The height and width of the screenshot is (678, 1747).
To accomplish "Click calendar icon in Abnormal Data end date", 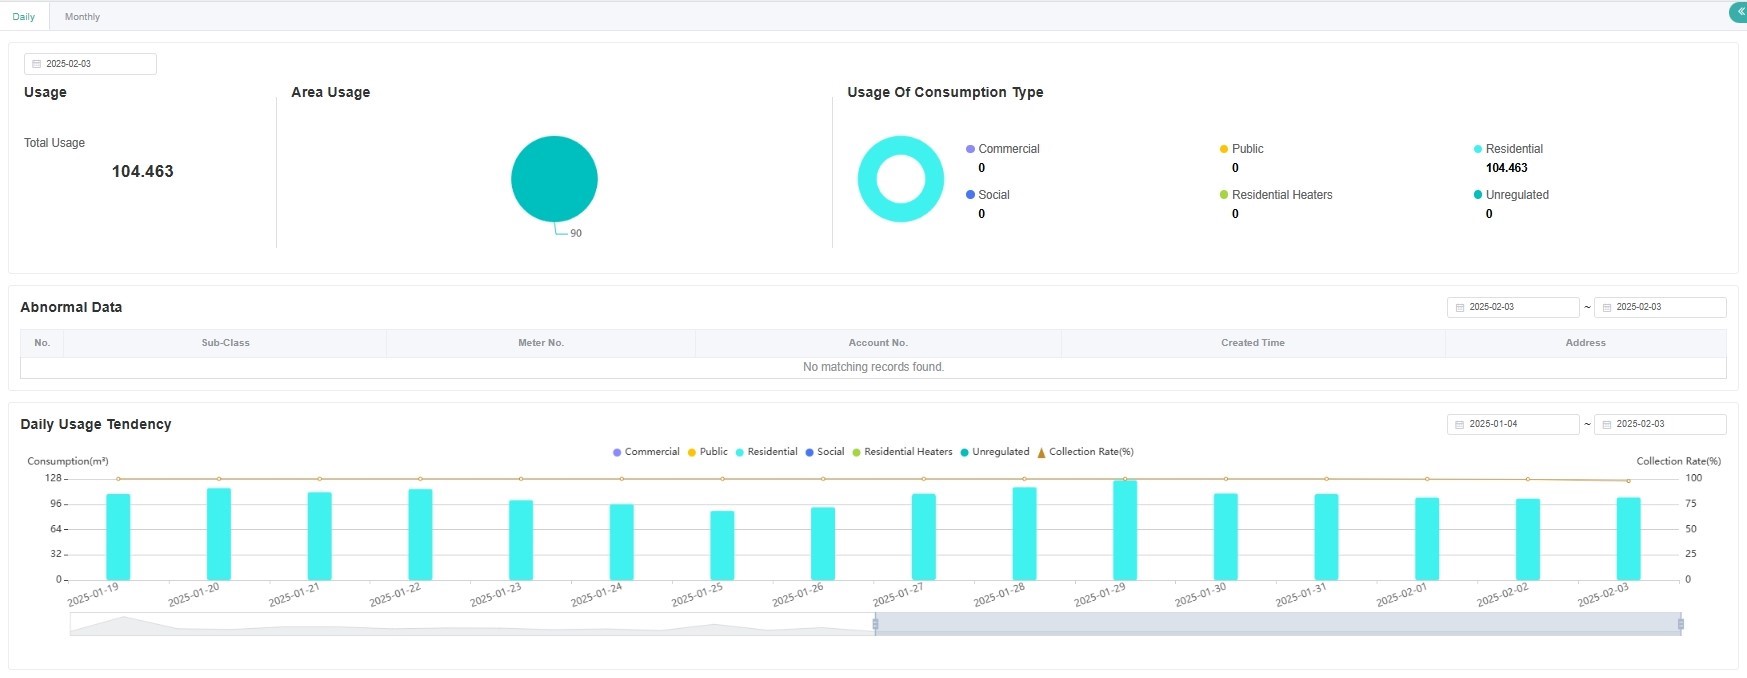I will pos(1607,308).
